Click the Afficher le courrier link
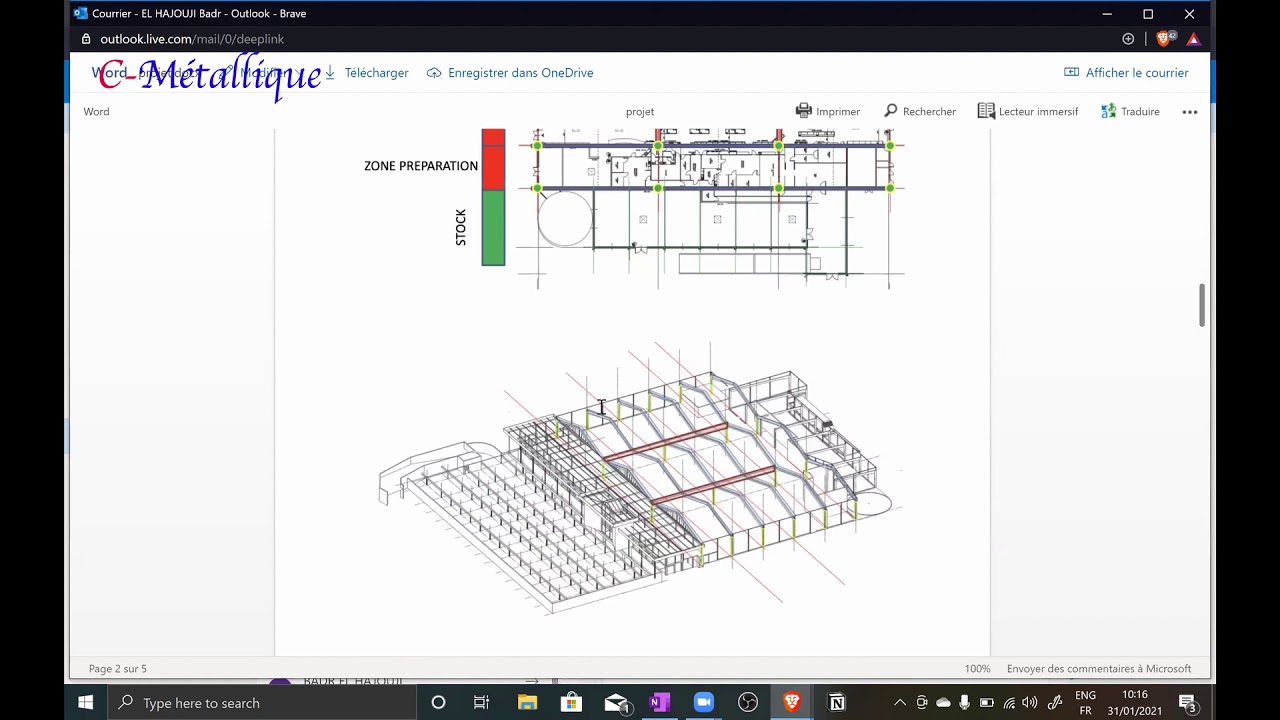Viewport: 1280px width, 720px height. coord(1137,73)
